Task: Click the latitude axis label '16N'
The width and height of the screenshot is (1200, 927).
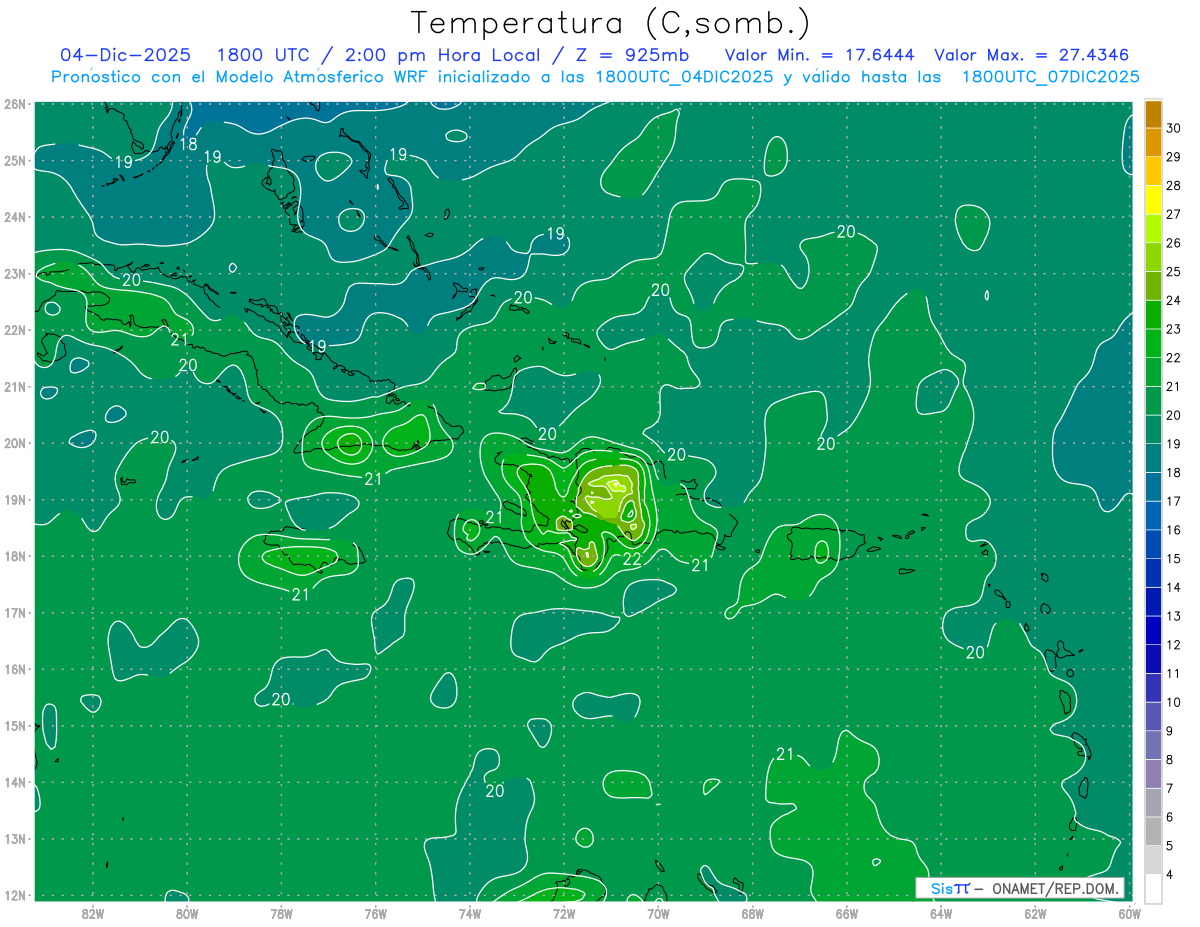Action: pos(15,669)
